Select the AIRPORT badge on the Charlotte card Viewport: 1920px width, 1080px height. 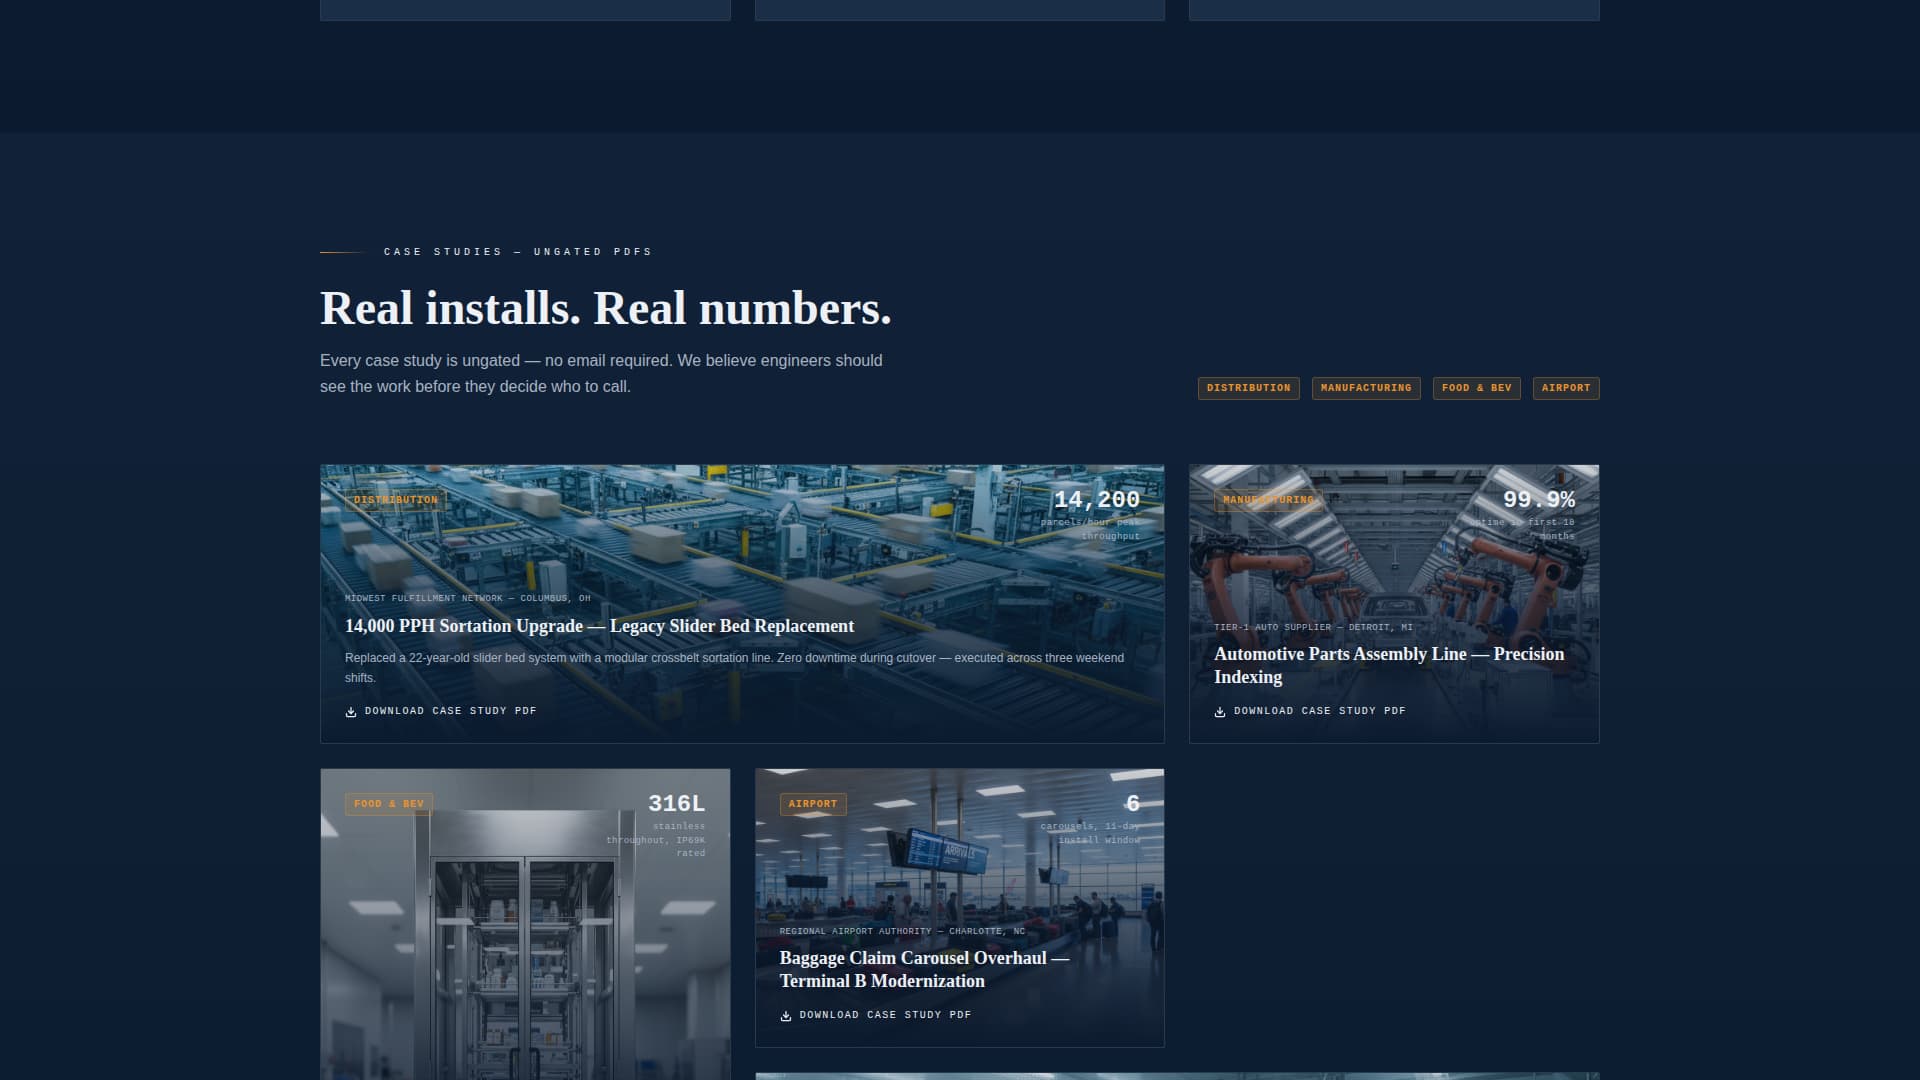point(813,803)
